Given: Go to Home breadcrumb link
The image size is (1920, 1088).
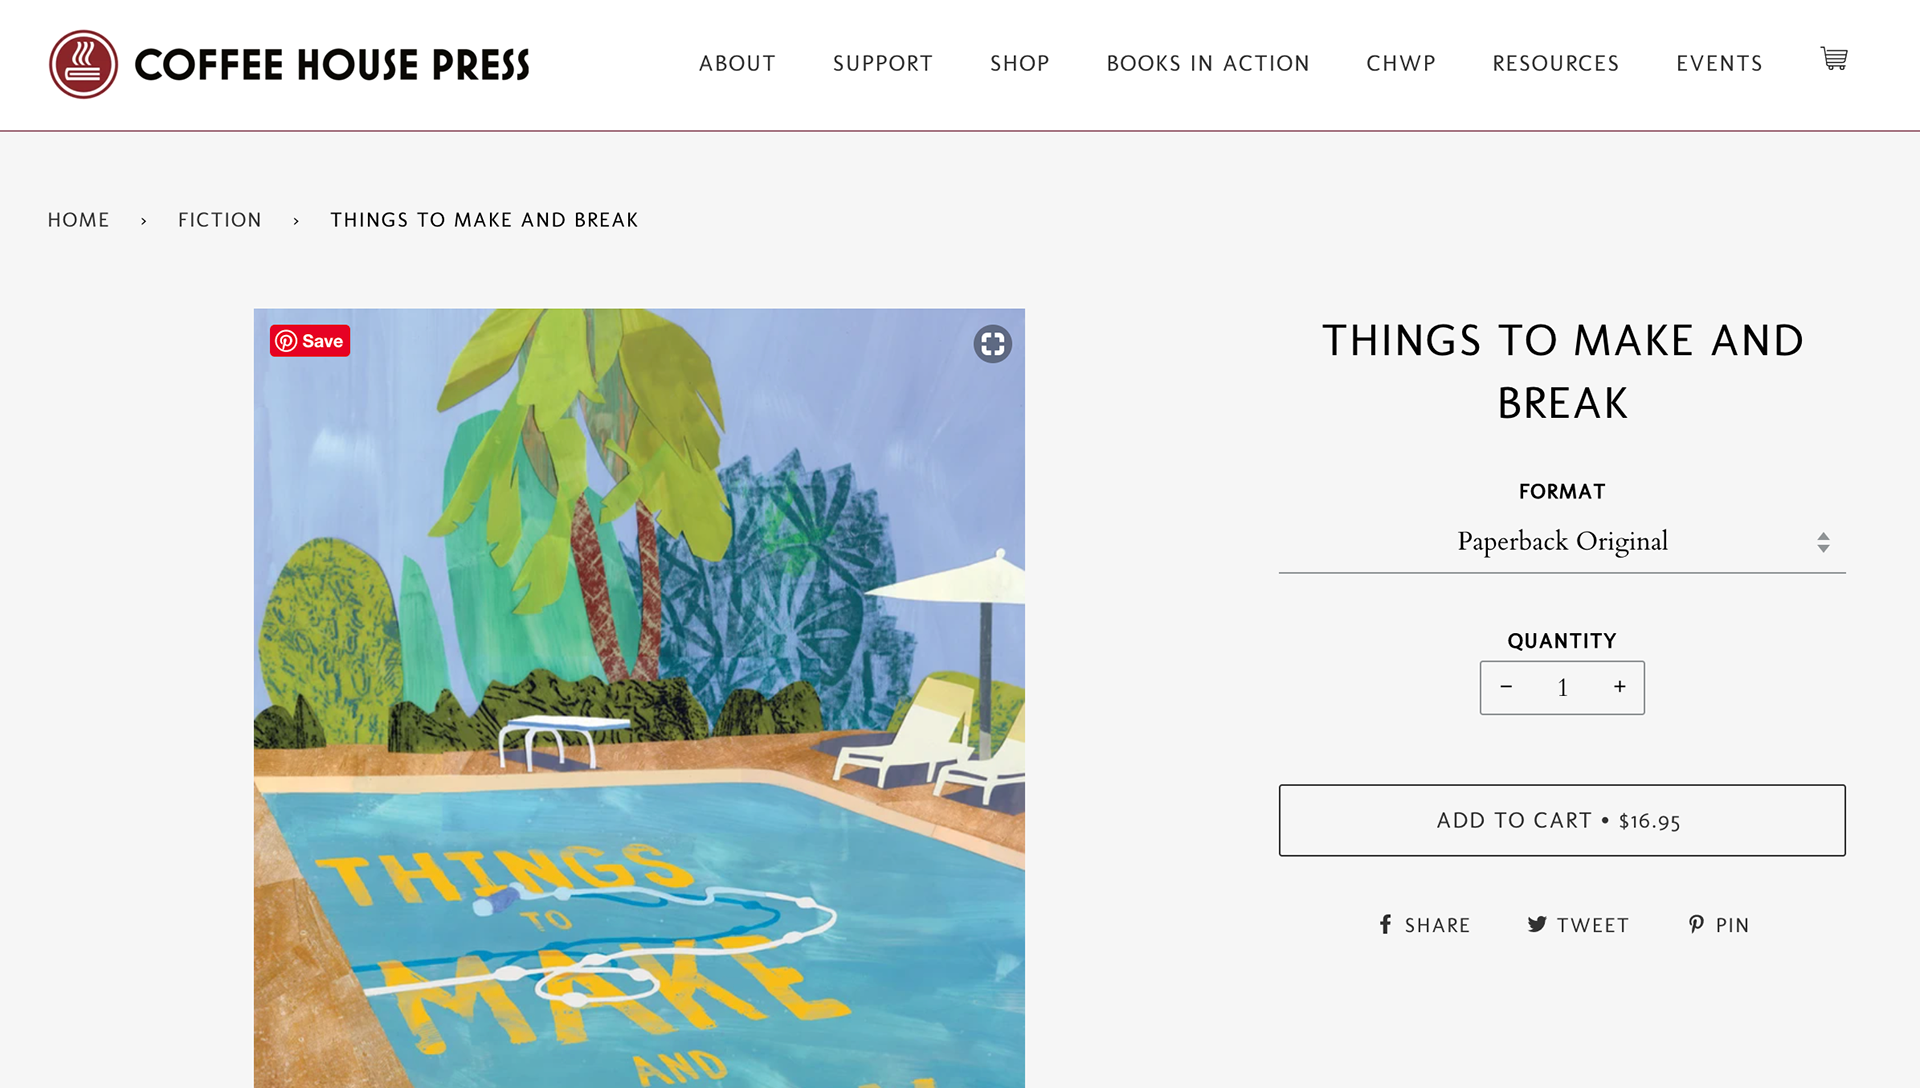Looking at the screenshot, I should [79, 220].
